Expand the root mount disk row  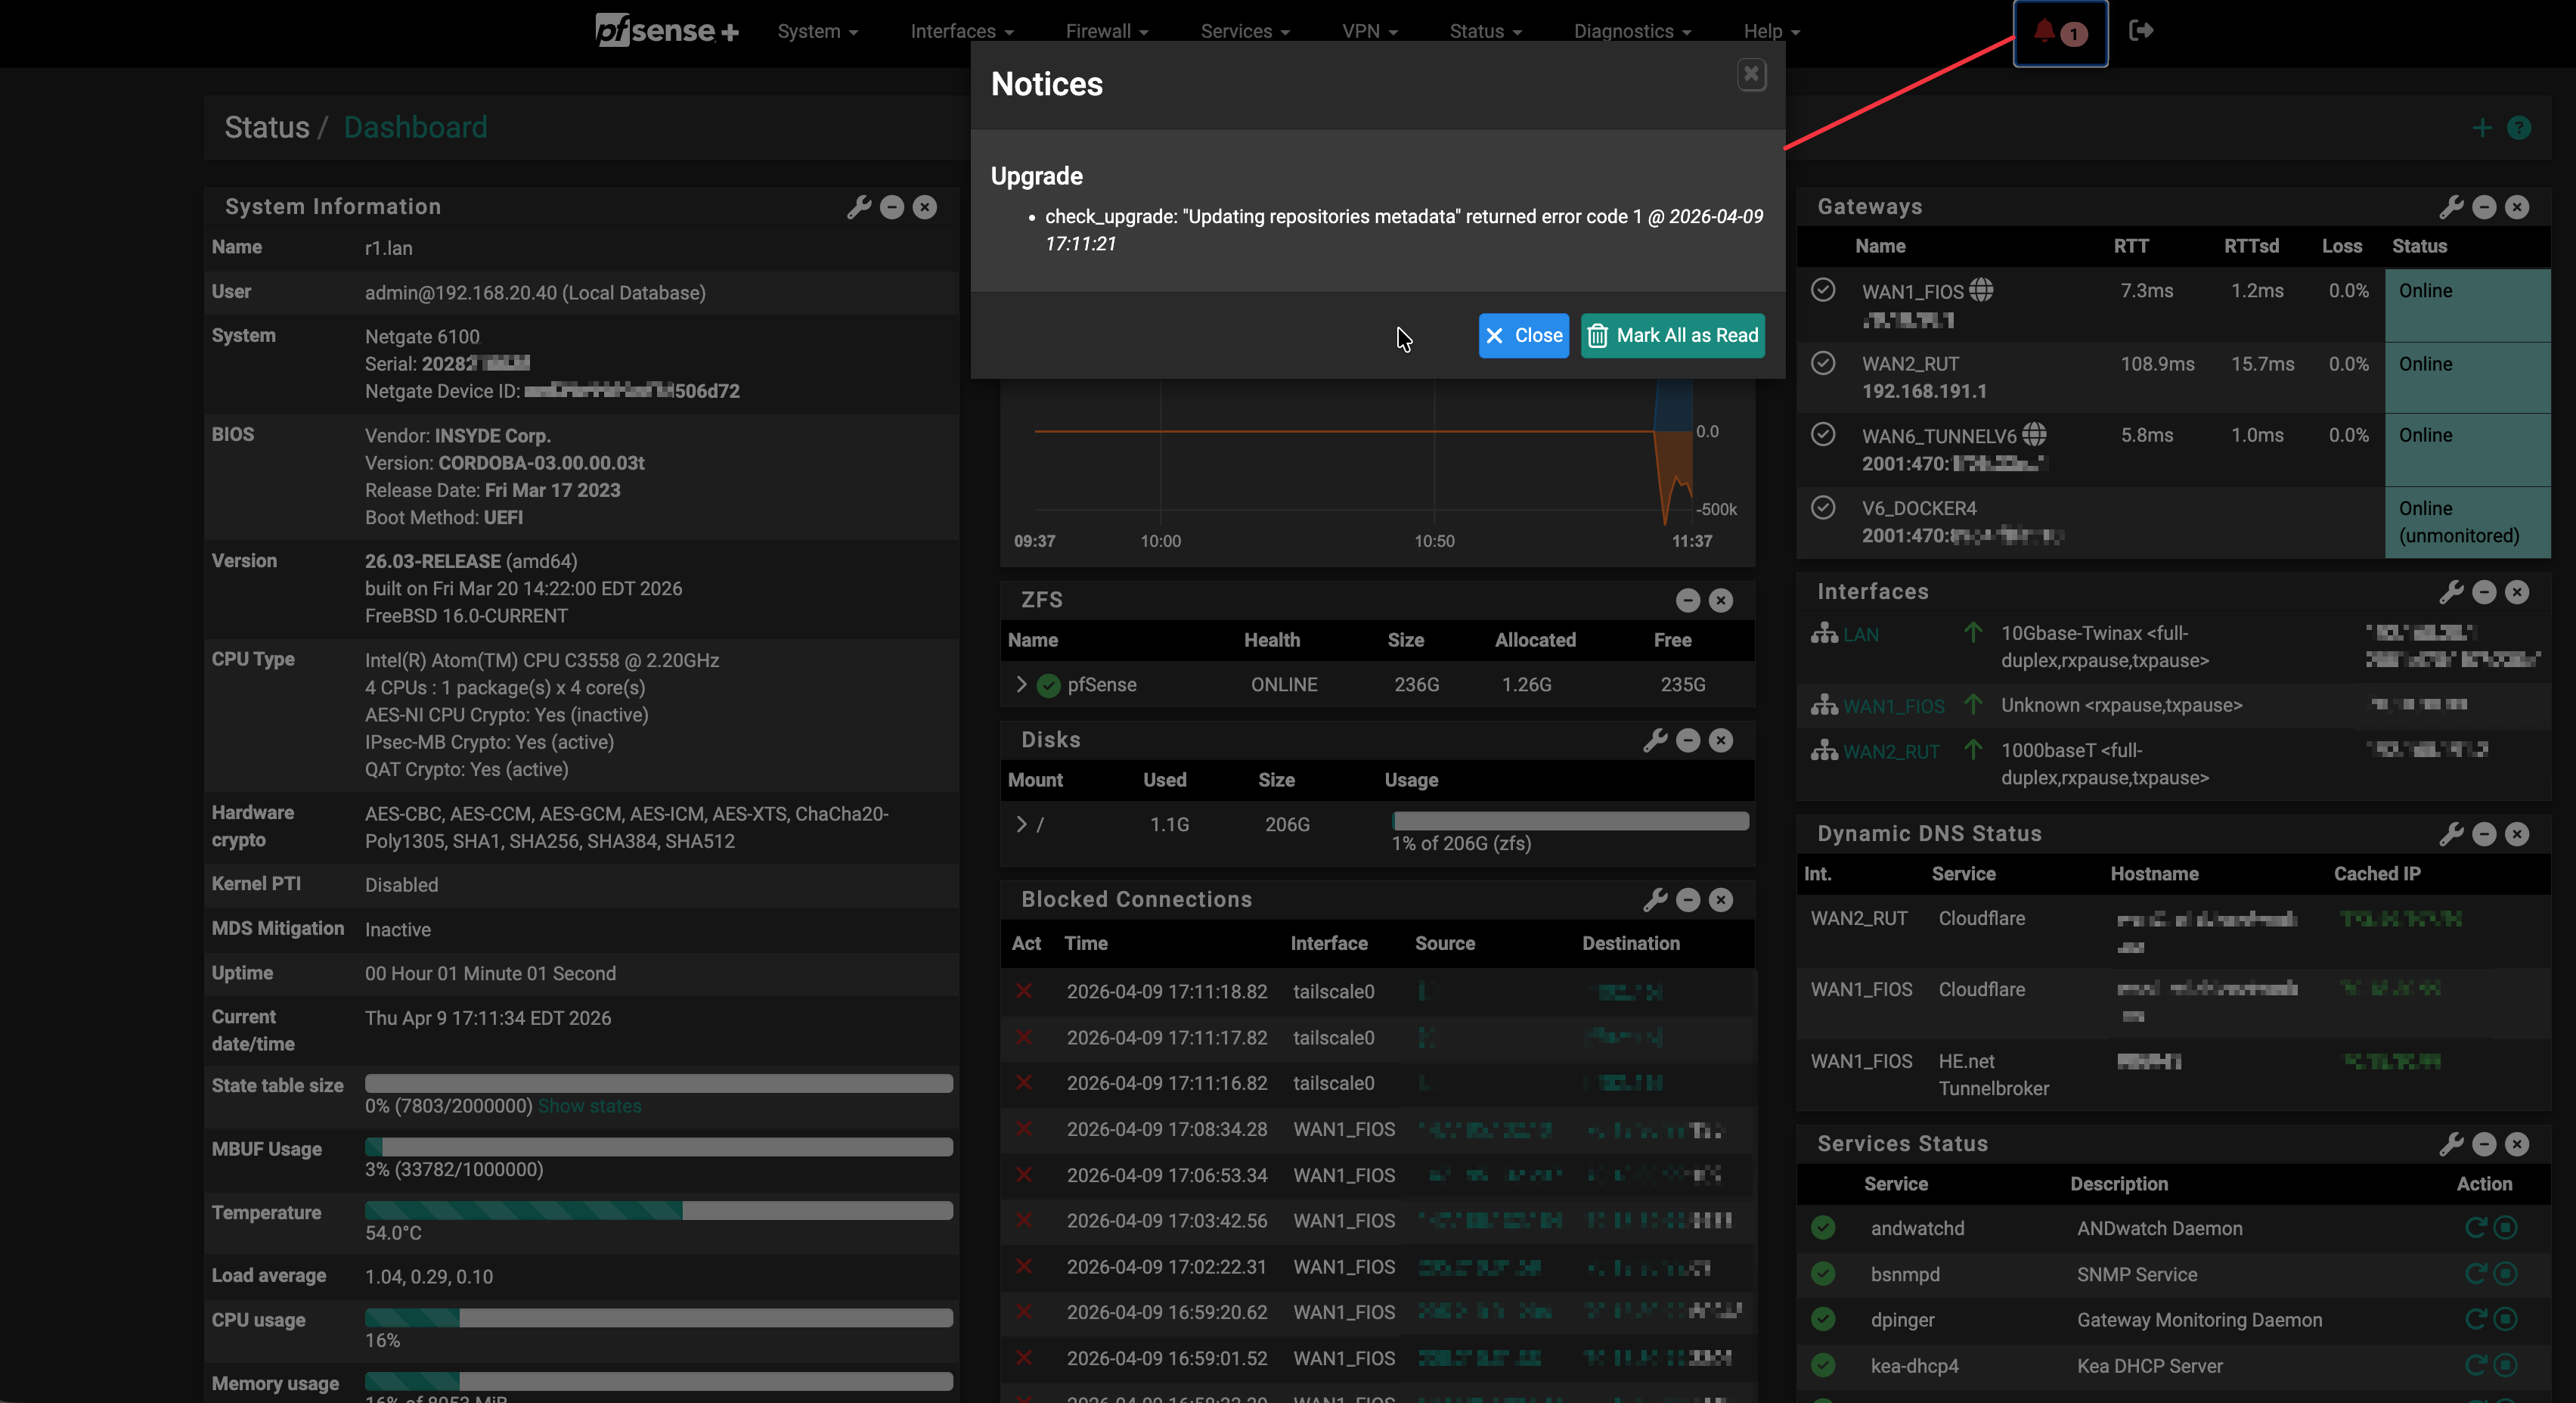1021,824
